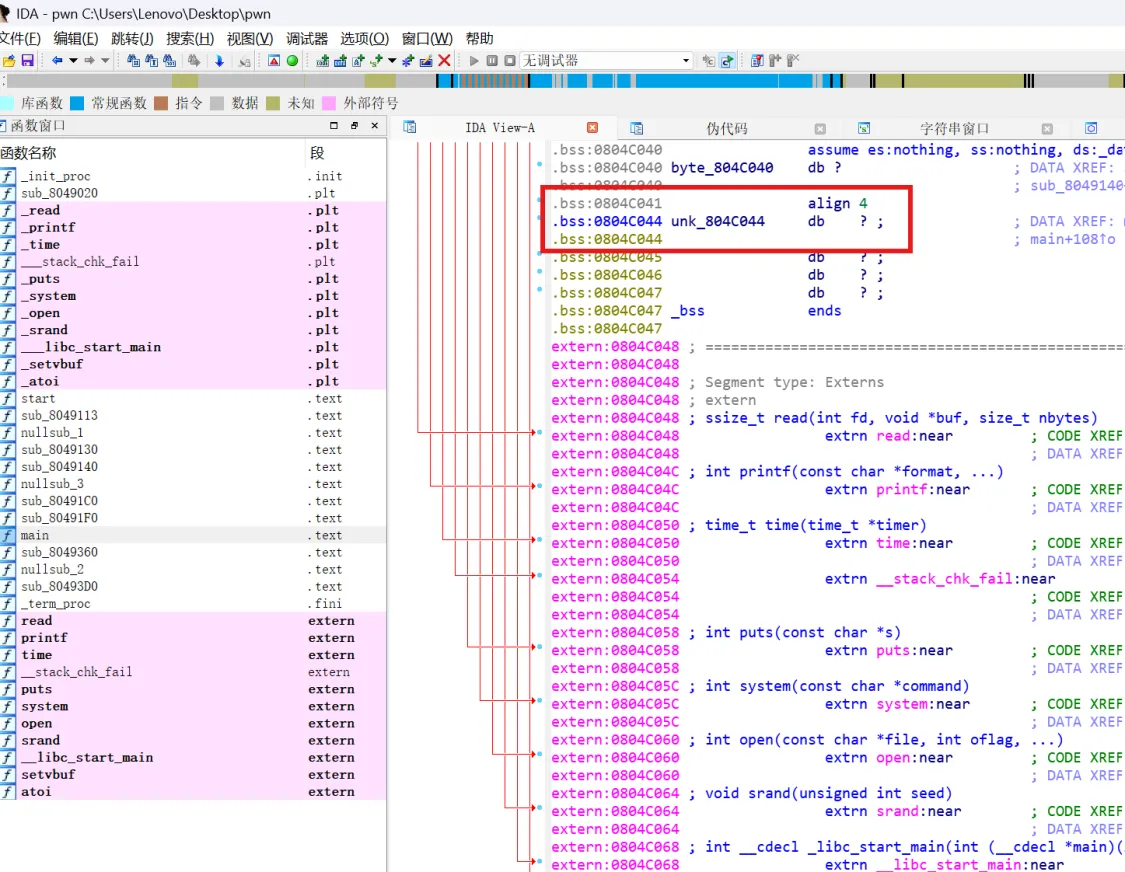Screen dimensions: 1125x872
Task: Select the _system function in .plt
Action: pyautogui.click(x=193, y=296)
